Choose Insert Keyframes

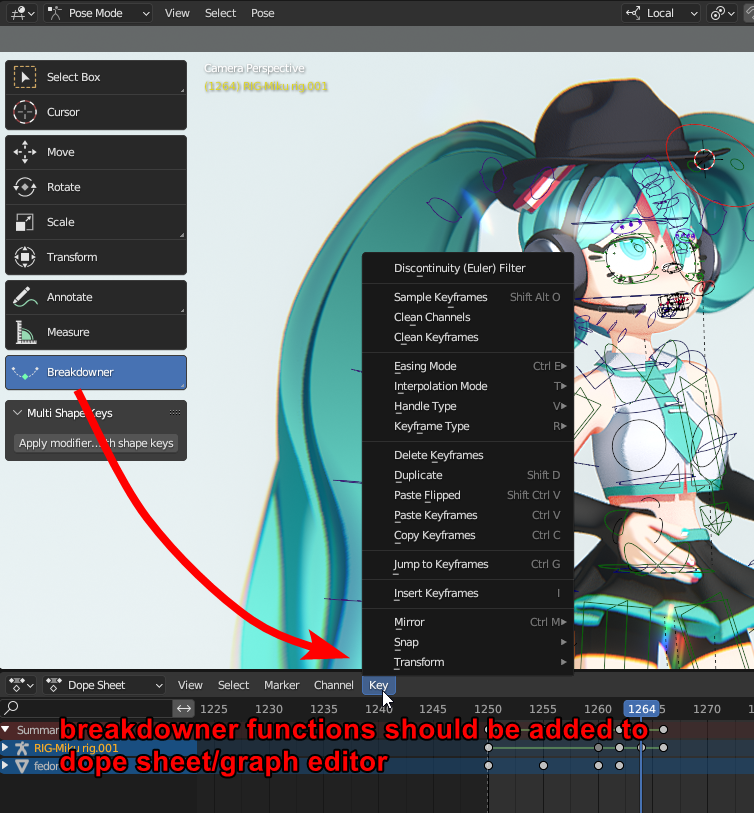pos(468,593)
